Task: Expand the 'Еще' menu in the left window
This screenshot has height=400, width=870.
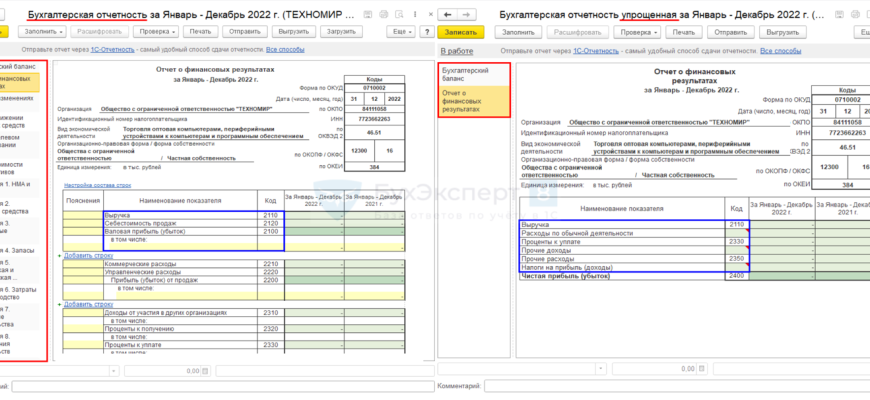Action: 401,32
